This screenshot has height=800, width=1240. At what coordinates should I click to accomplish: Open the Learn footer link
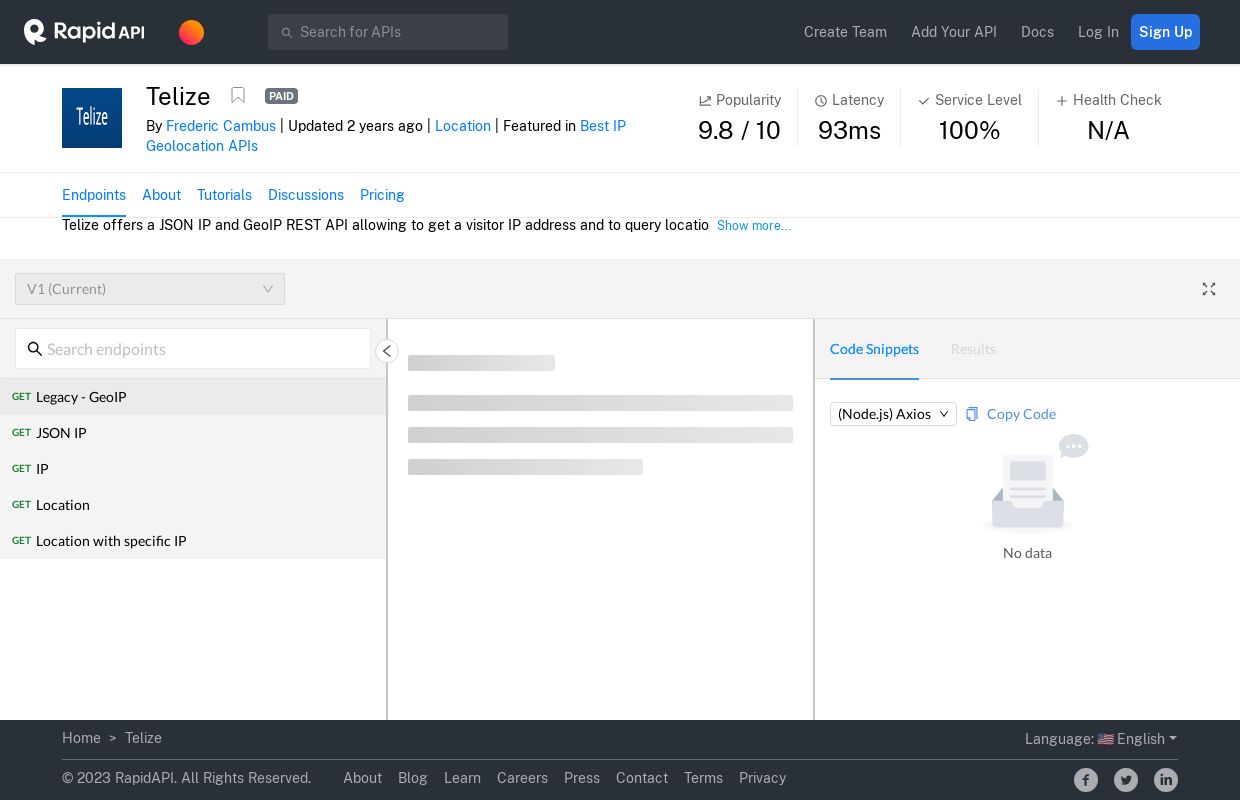462,778
